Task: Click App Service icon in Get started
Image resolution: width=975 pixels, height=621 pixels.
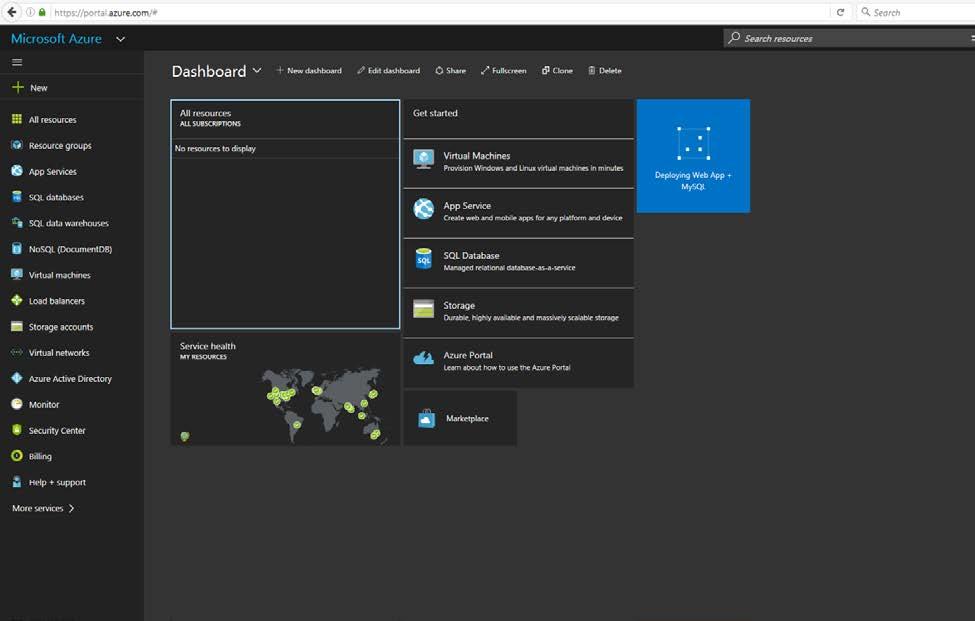Action: pos(423,209)
